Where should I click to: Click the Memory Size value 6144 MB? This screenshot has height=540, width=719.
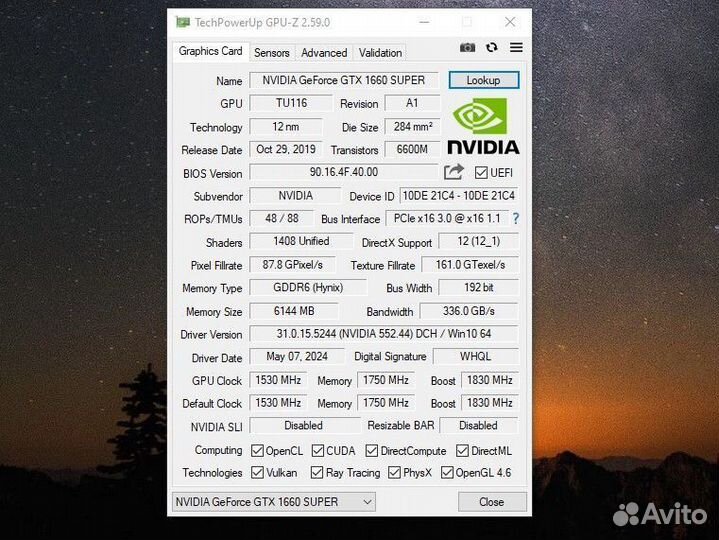pyautogui.click(x=294, y=311)
